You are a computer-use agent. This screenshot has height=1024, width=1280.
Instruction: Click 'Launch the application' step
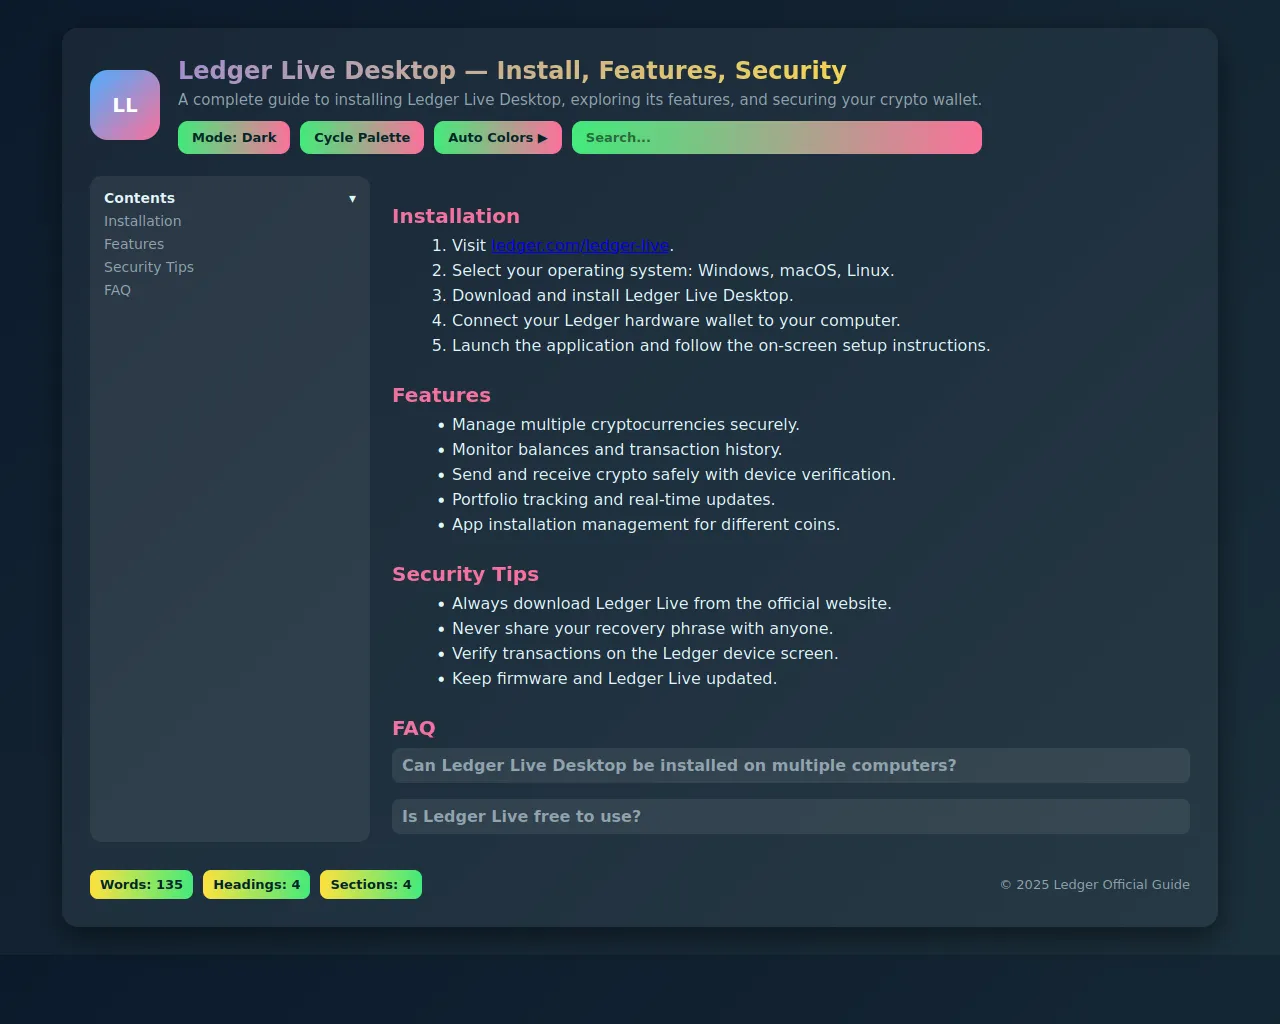coord(721,346)
